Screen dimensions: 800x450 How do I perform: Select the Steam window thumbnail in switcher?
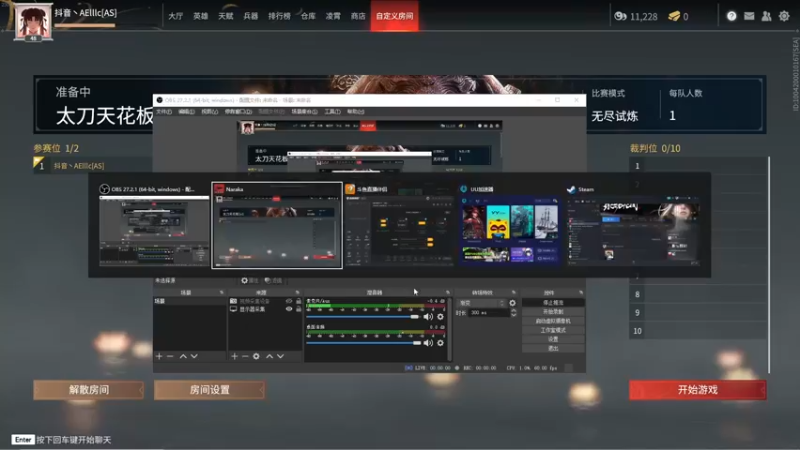pos(633,226)
